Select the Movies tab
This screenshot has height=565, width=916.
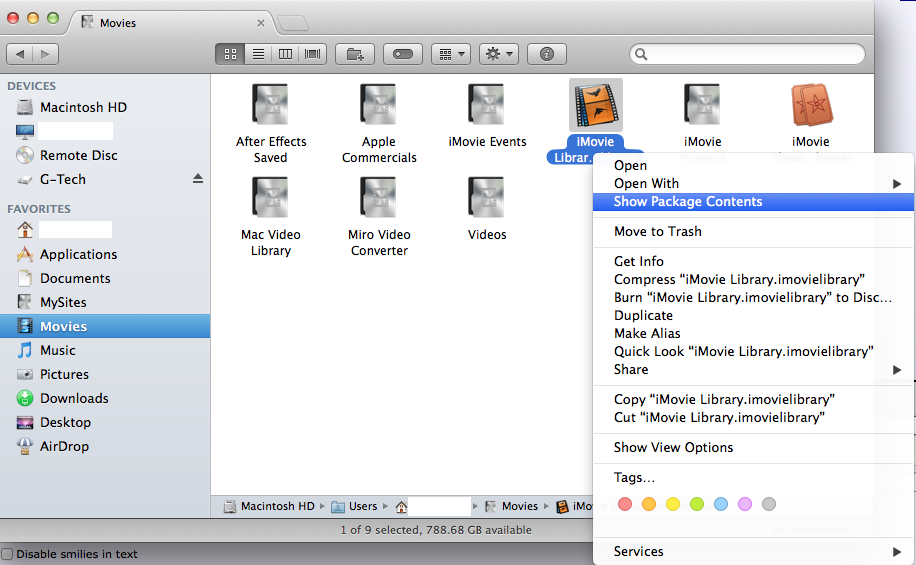(172, 23)
